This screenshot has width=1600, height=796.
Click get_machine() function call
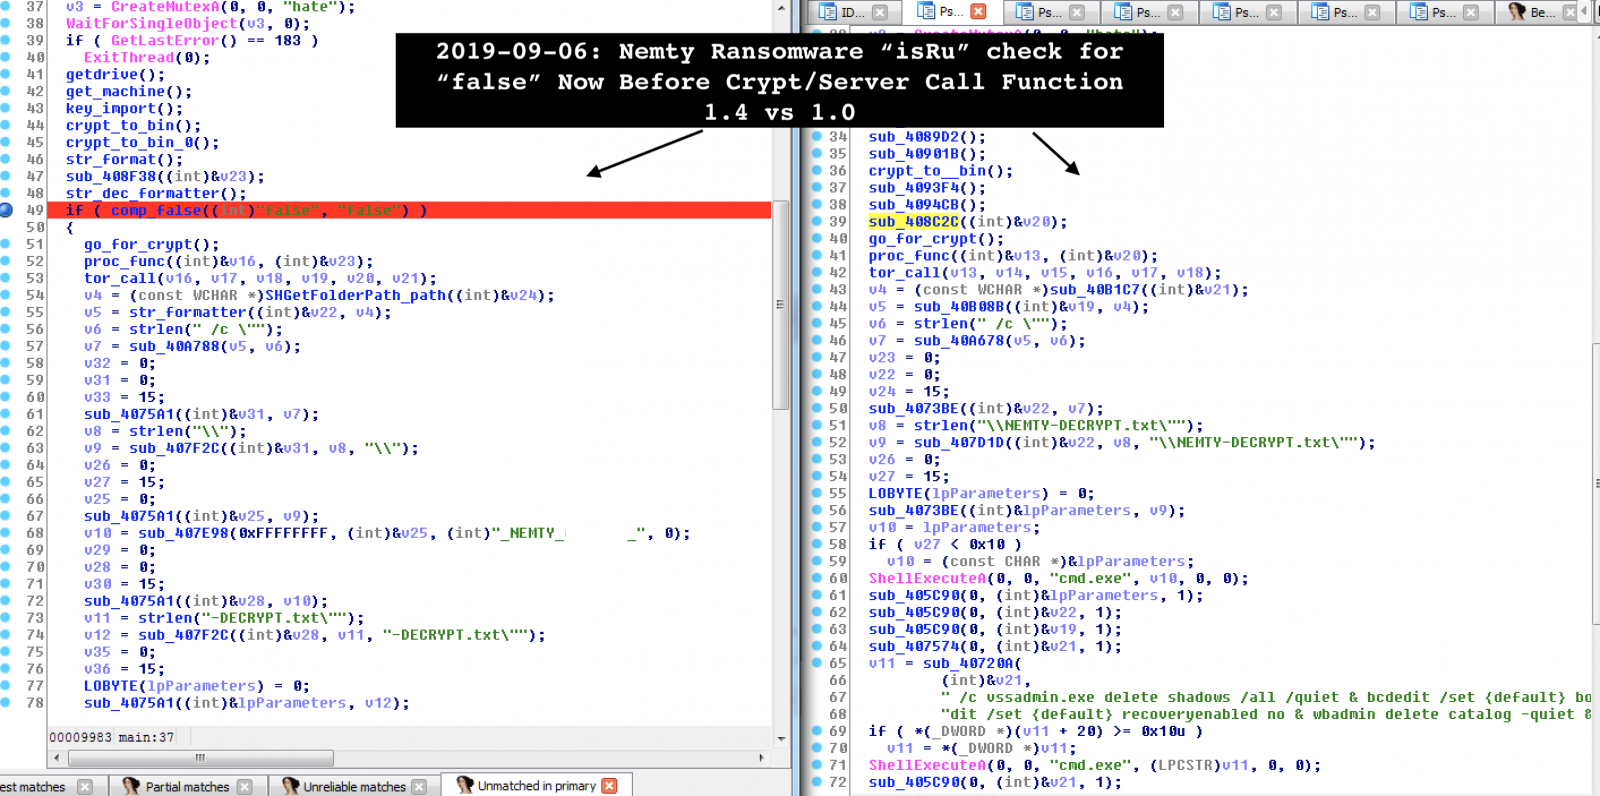pyautogui.click(x=129, y=91)
